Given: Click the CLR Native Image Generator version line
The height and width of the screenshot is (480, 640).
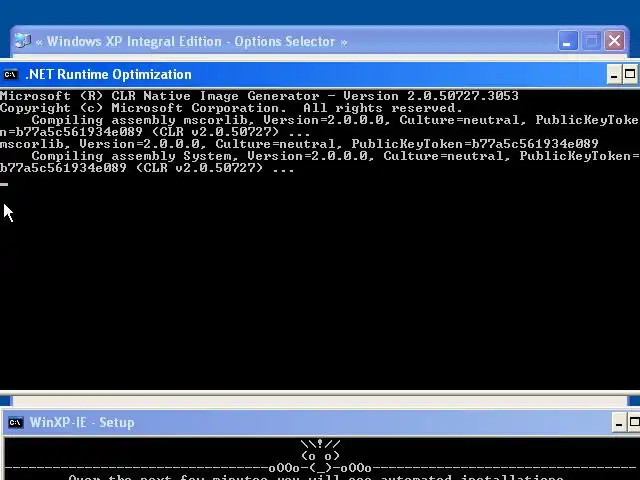Looking at the screenshot, I should point(259,96).
